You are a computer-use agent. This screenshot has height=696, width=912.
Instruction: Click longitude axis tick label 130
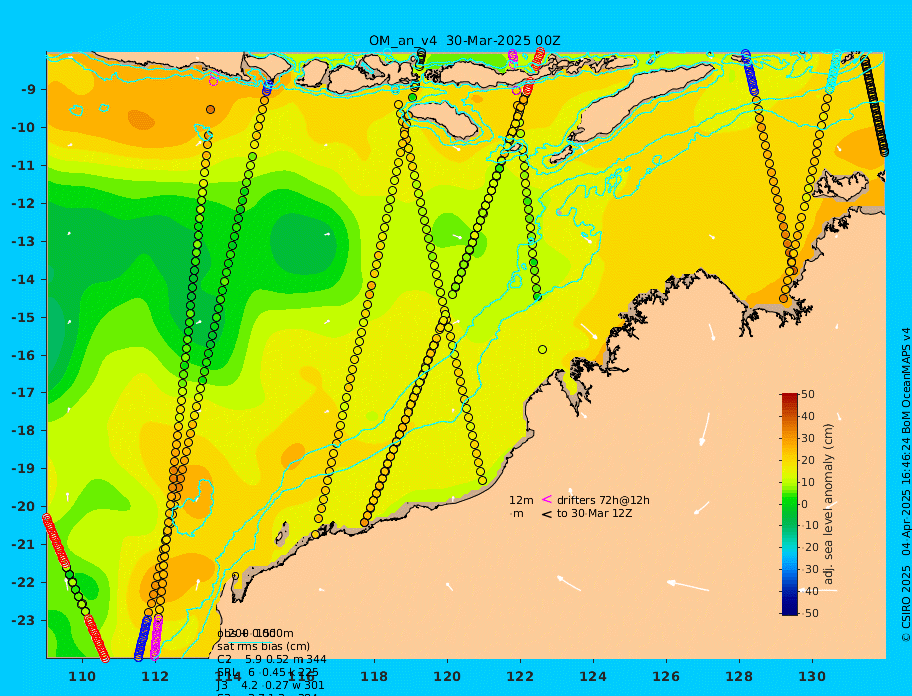coord(812,676)
